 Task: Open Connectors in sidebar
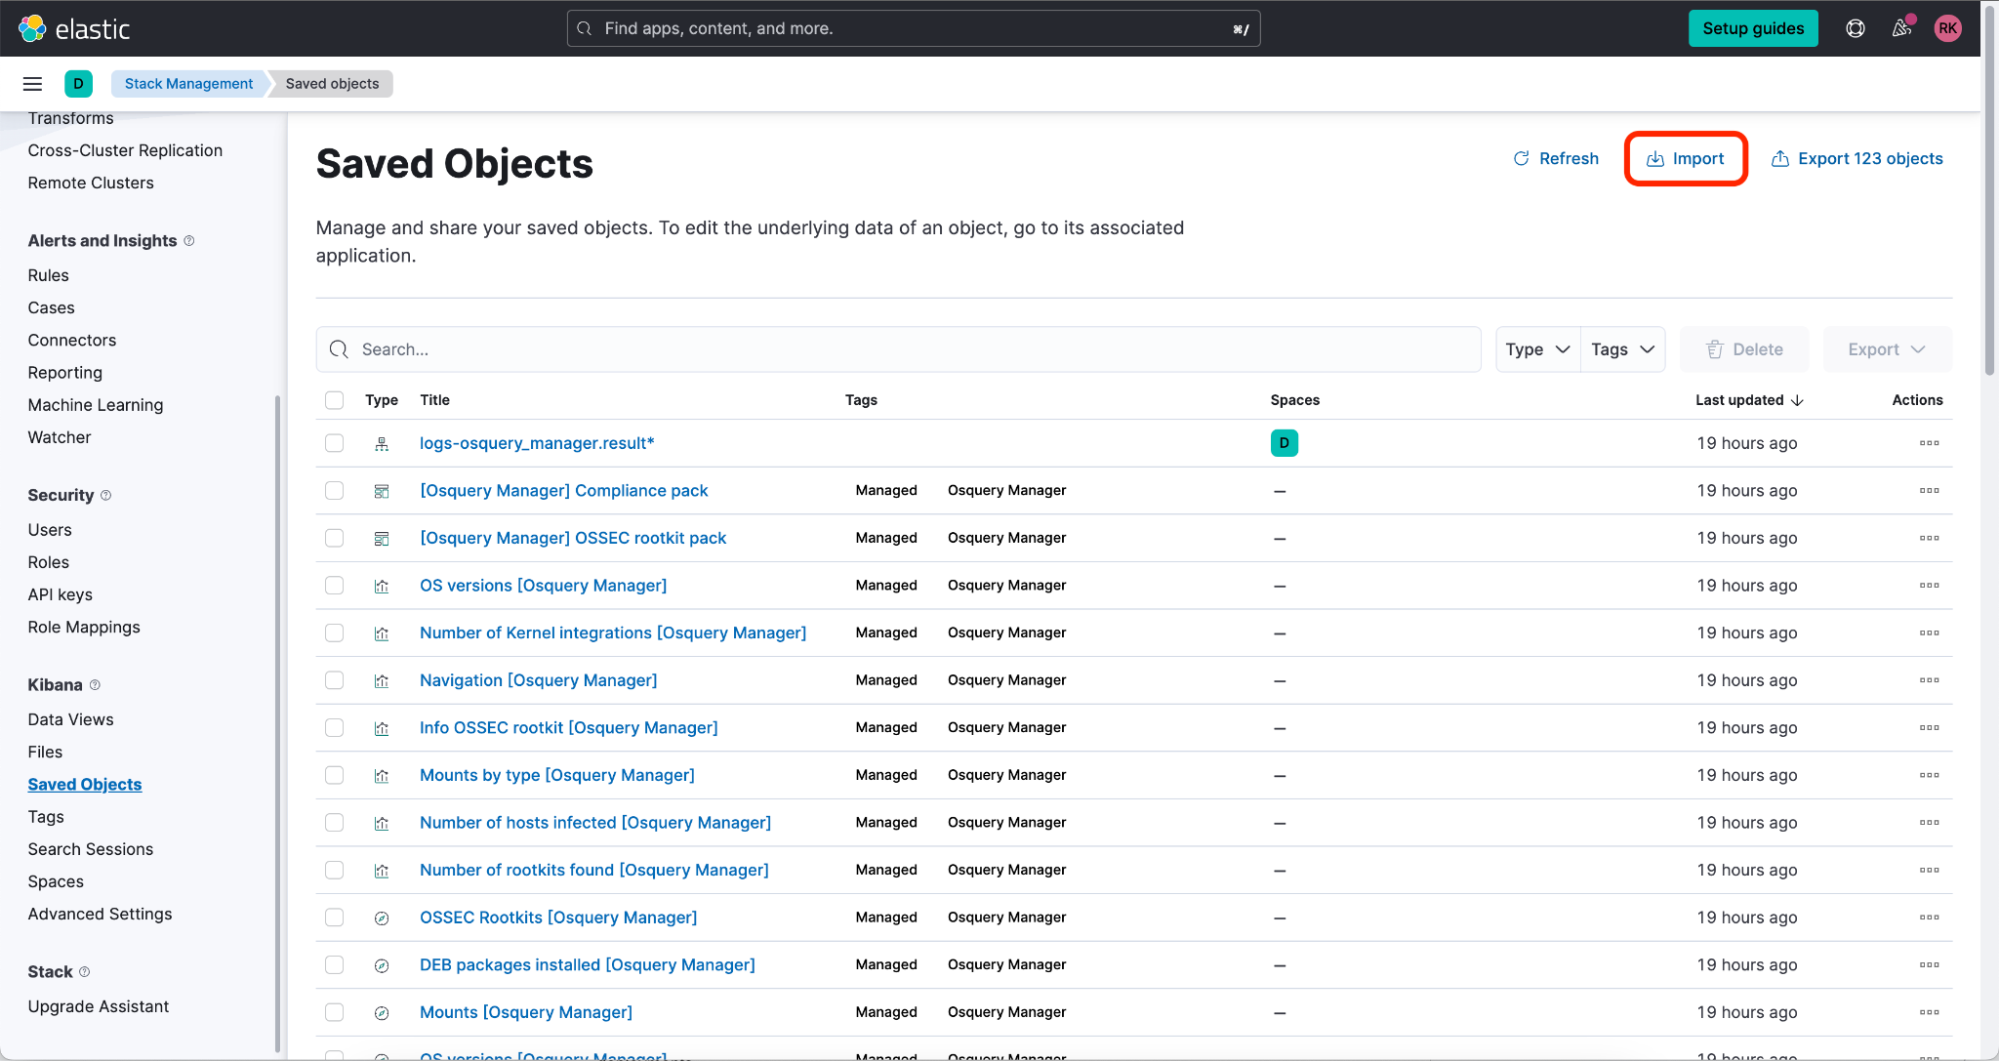point(72,340)
